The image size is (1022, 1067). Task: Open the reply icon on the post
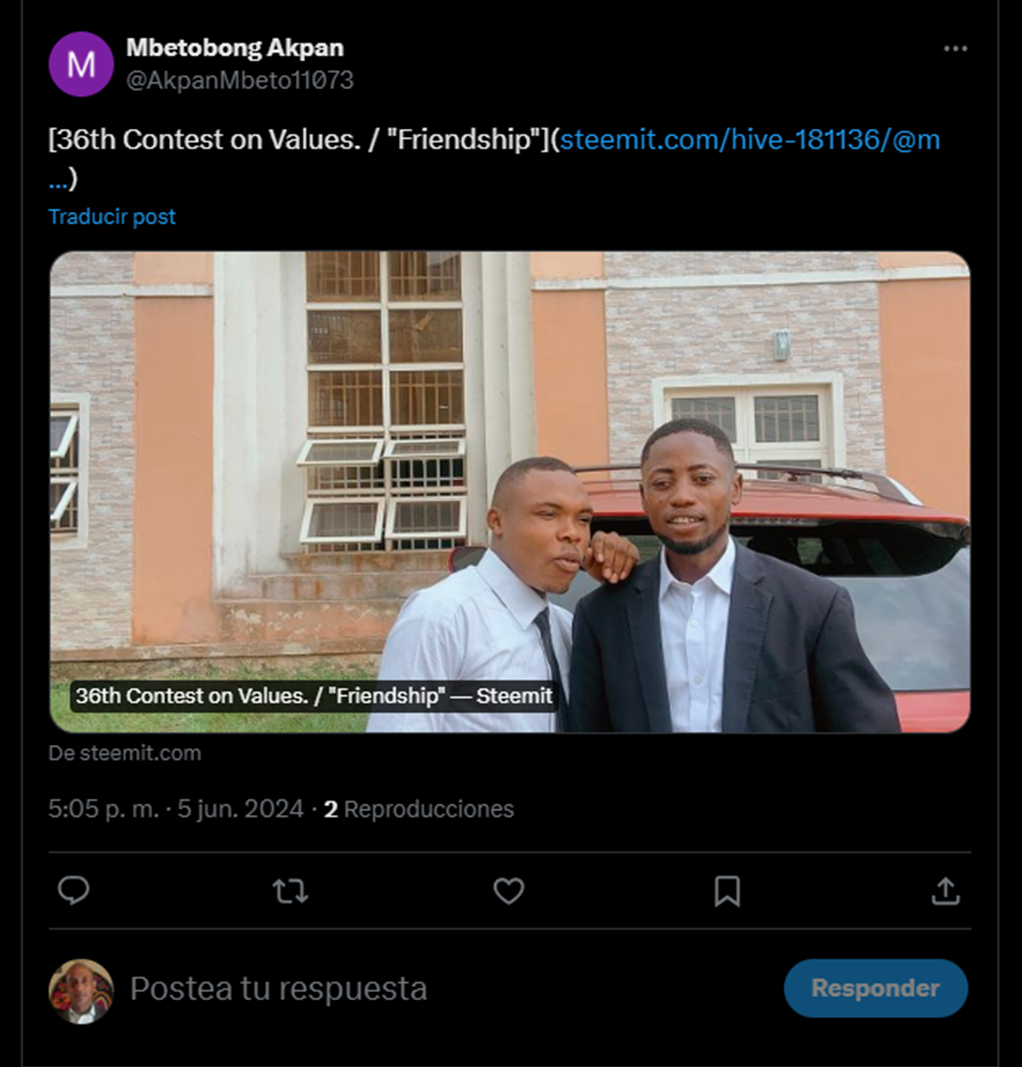(x=73, y=890)
